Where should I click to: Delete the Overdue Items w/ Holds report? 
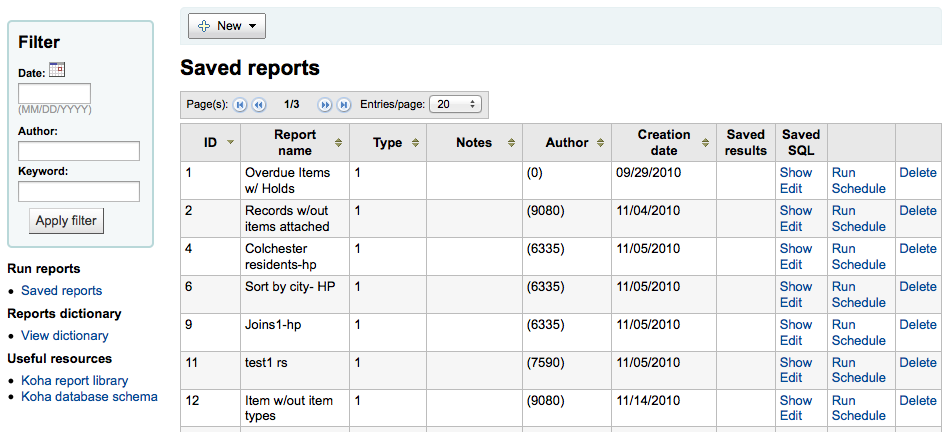tap(918, 172)
